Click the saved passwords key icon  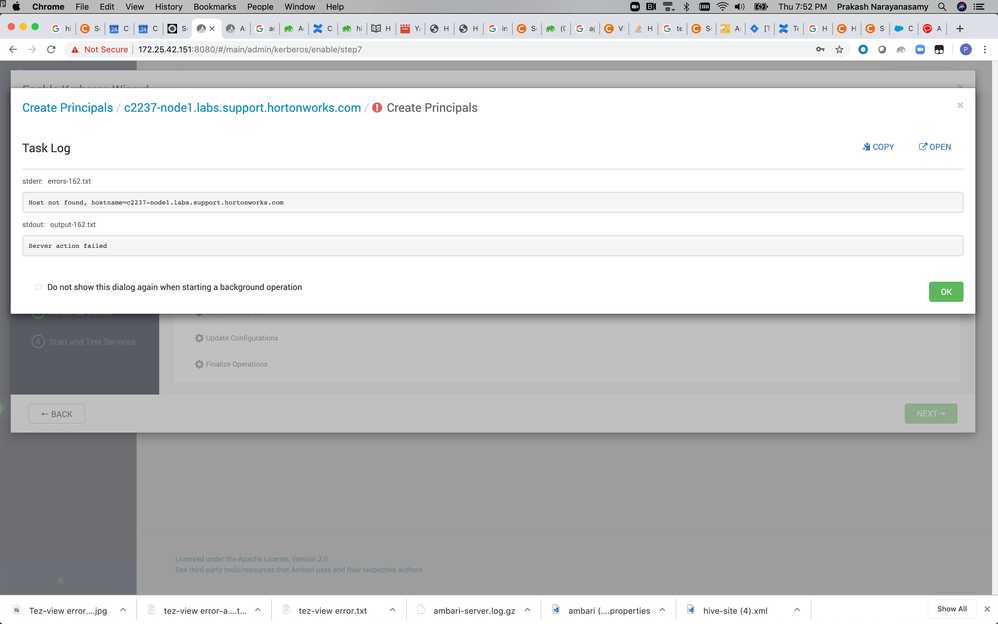coord(820,49)
